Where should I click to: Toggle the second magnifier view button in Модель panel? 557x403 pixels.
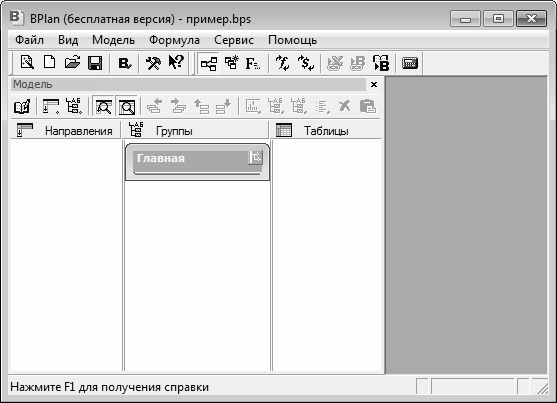pos(126,106)
